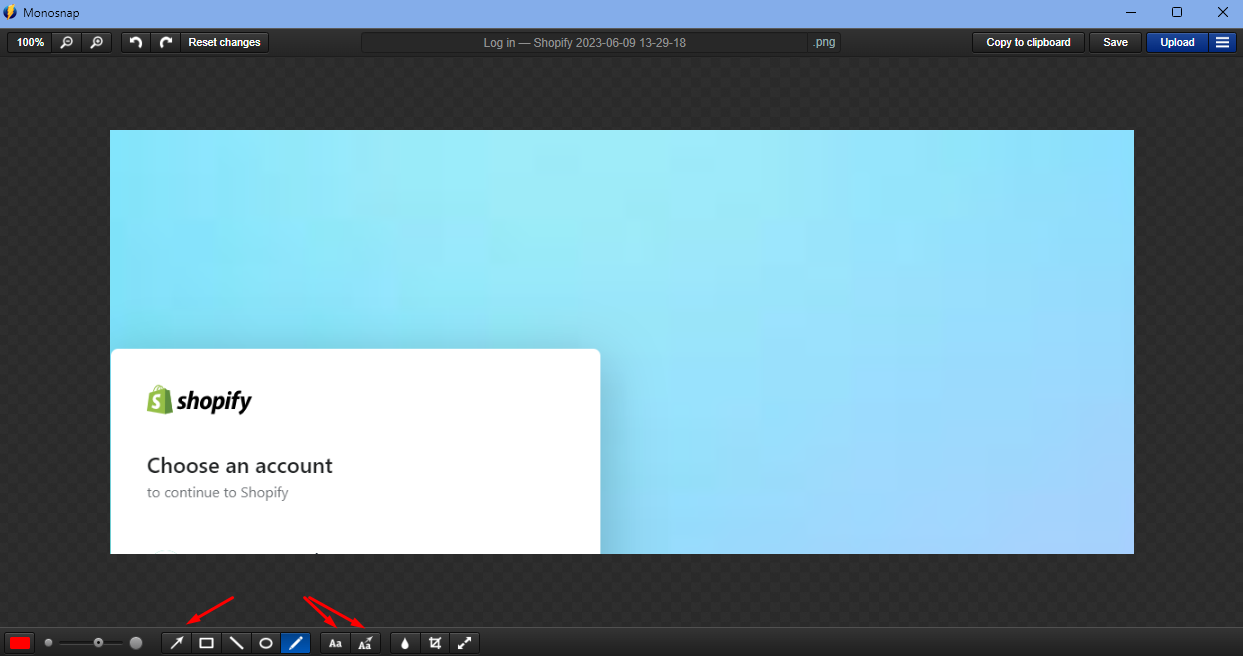Click the .png format label
1243x656 pixels.
coord(824,42)
